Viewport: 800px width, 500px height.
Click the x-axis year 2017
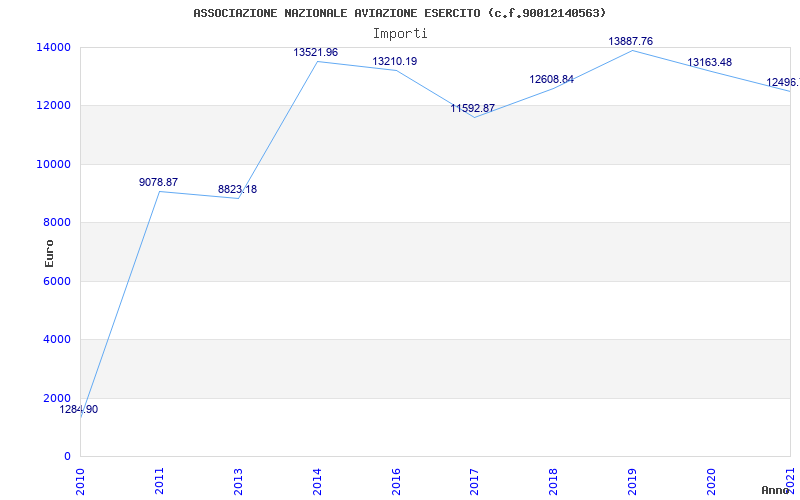[x=474, y=481]
